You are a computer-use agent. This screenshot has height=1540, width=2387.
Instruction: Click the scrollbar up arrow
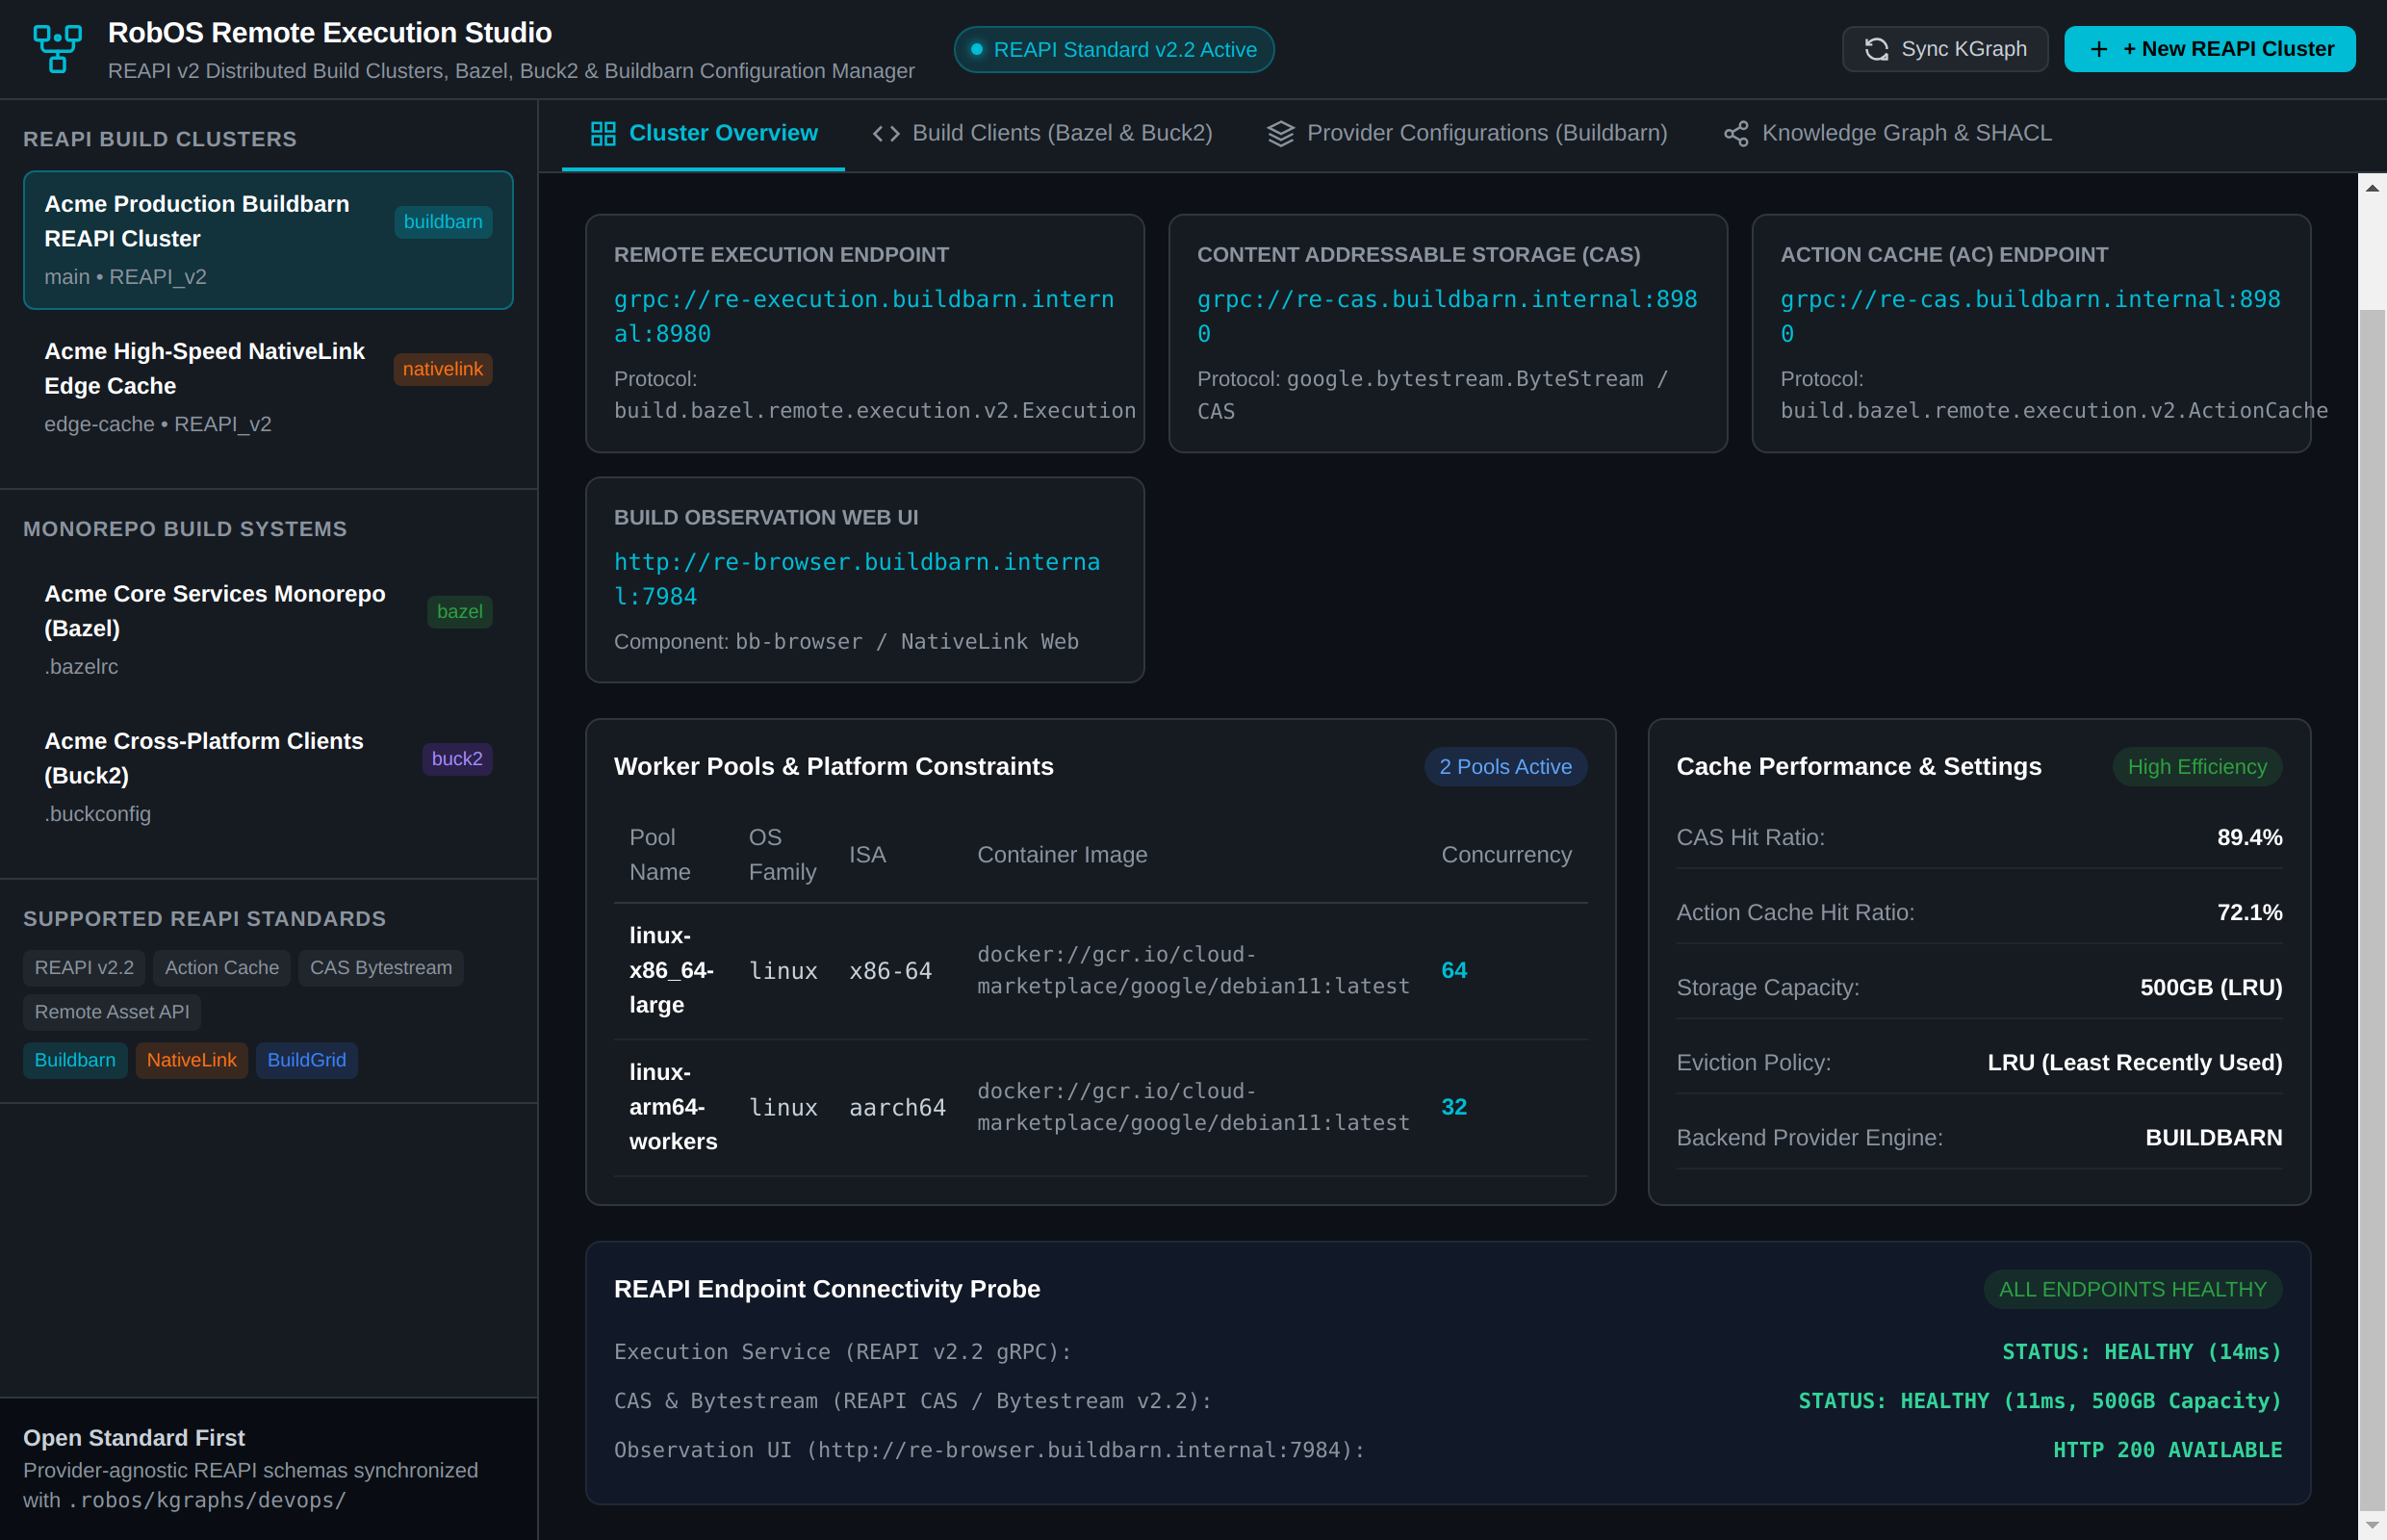coord(2371,187)
